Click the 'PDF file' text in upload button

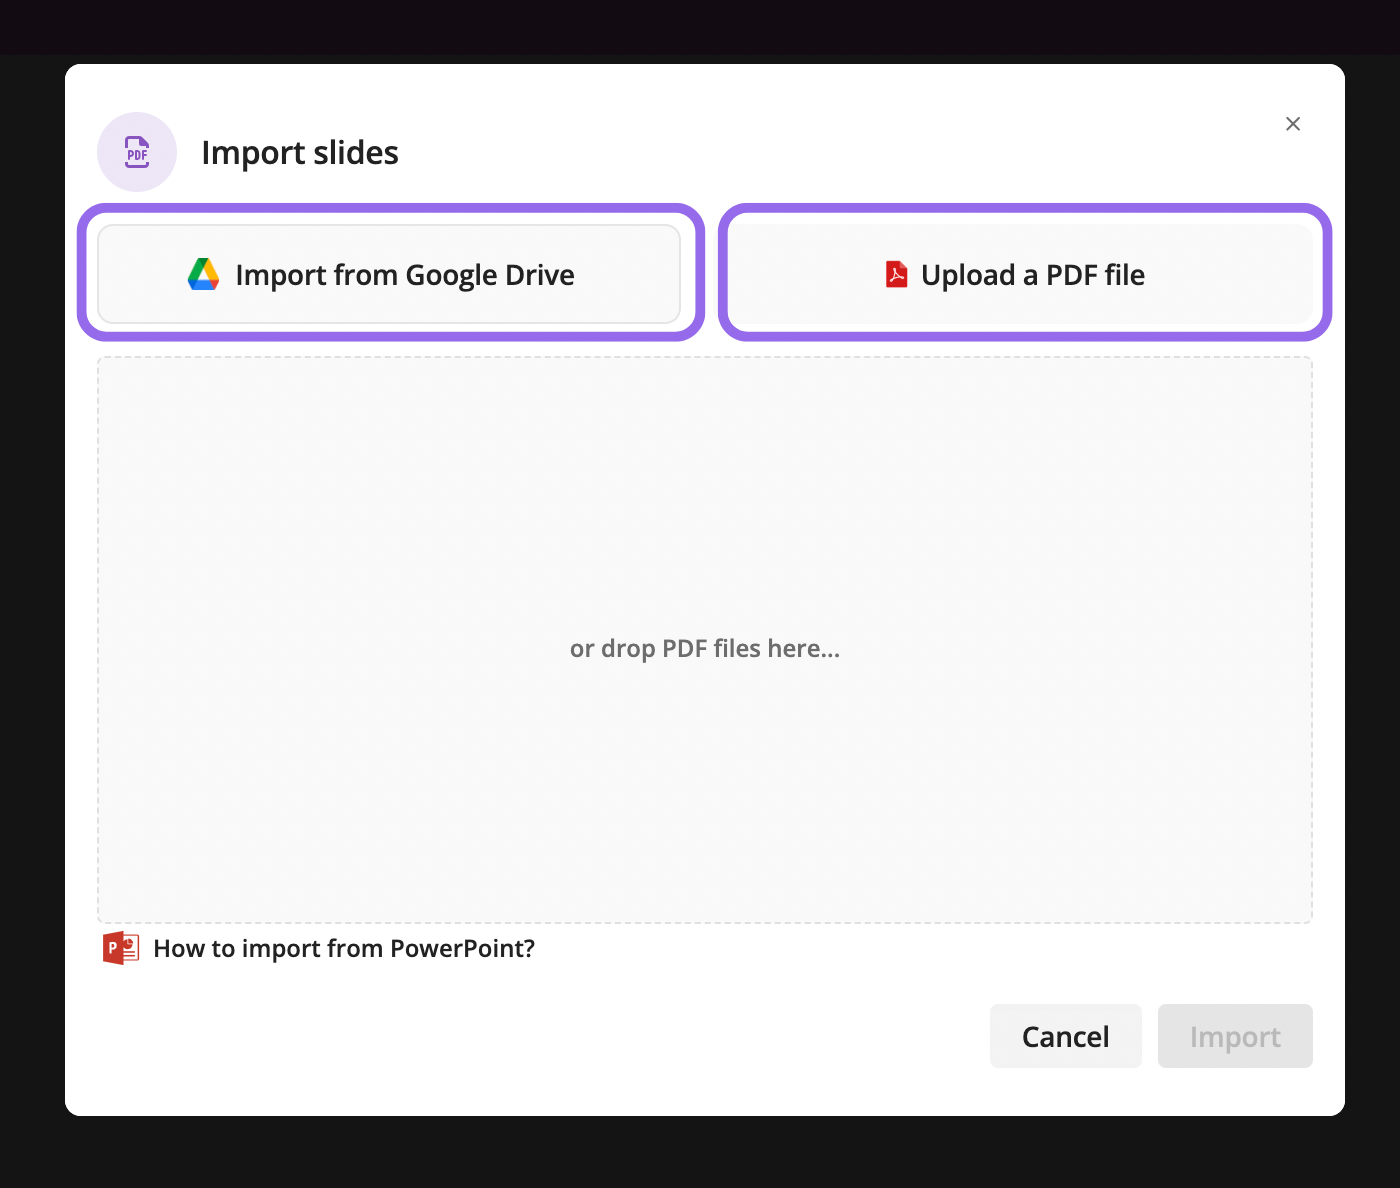click(x=1095, y=275)
